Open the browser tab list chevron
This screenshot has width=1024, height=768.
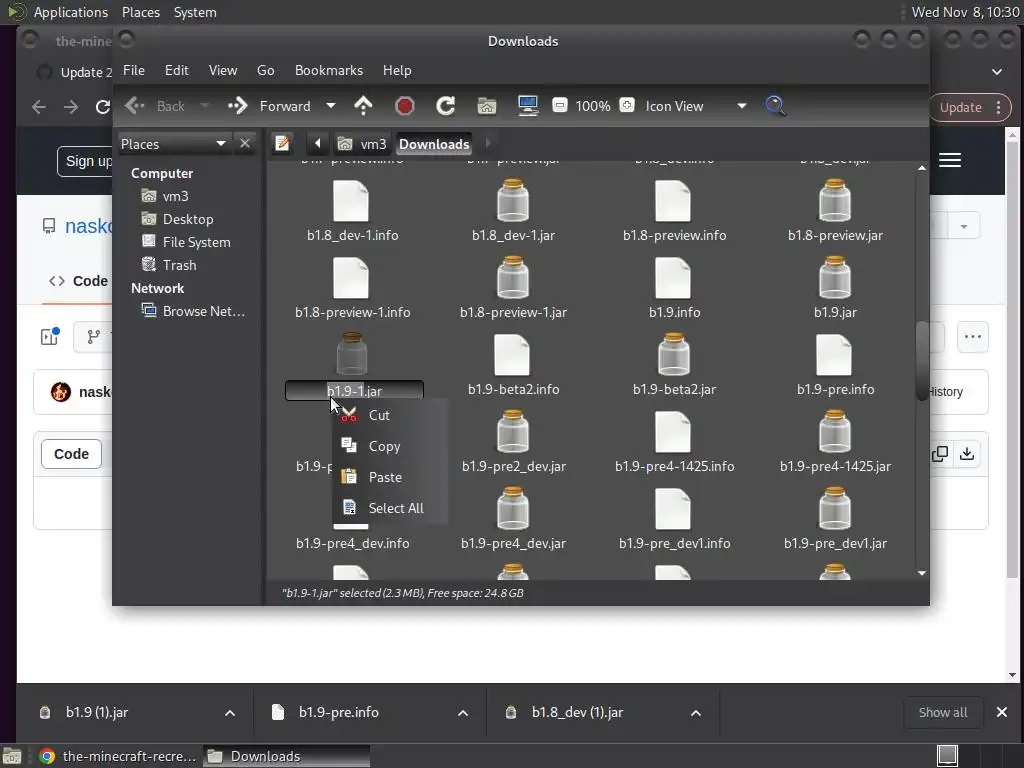[997, 72]
